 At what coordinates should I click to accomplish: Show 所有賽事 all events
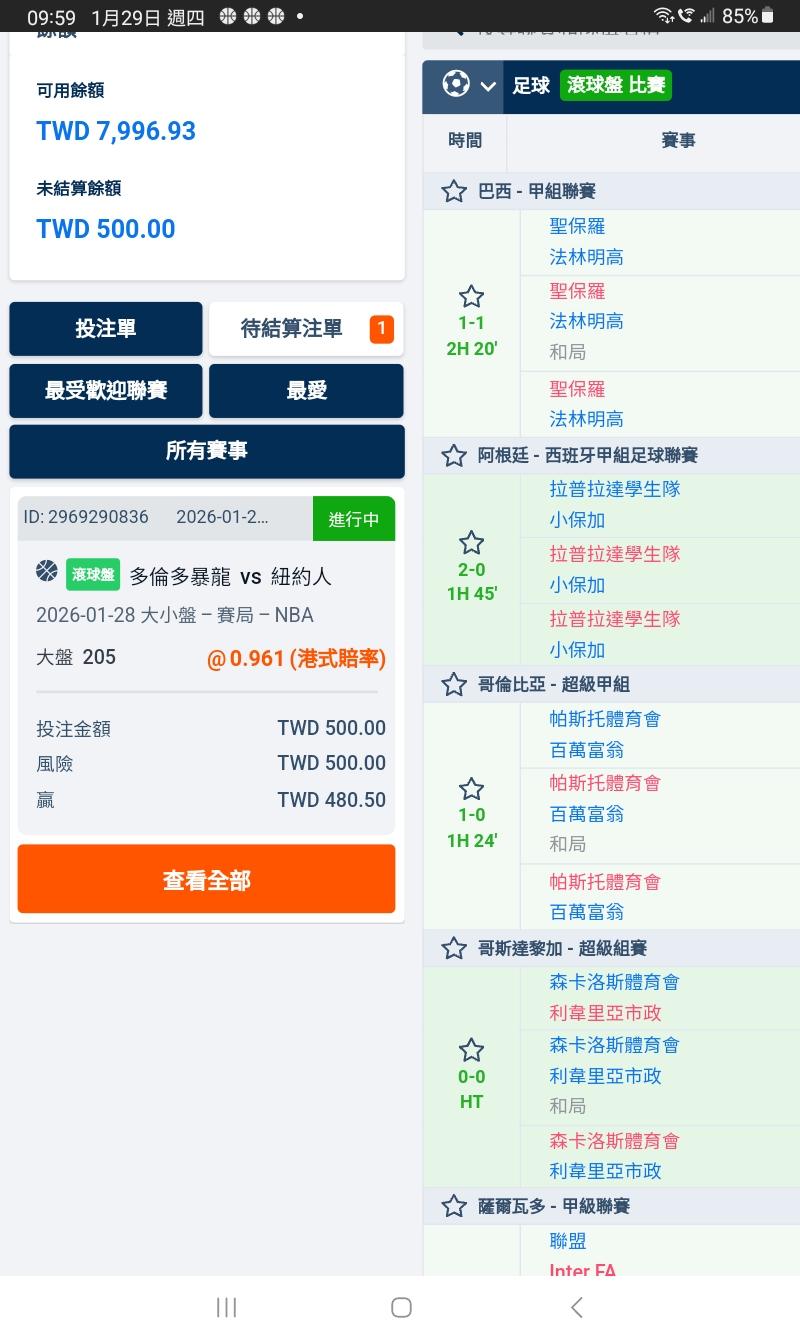click(x=207, y=451)
